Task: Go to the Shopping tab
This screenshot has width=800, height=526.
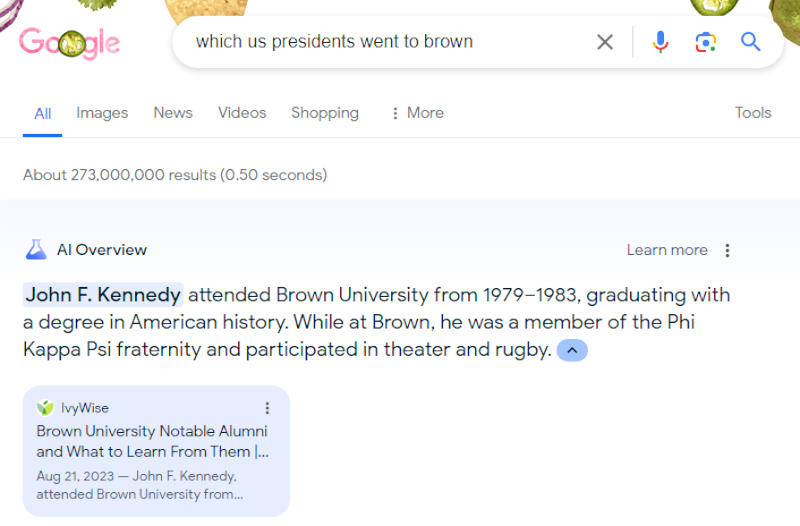Action: [325, 113]
